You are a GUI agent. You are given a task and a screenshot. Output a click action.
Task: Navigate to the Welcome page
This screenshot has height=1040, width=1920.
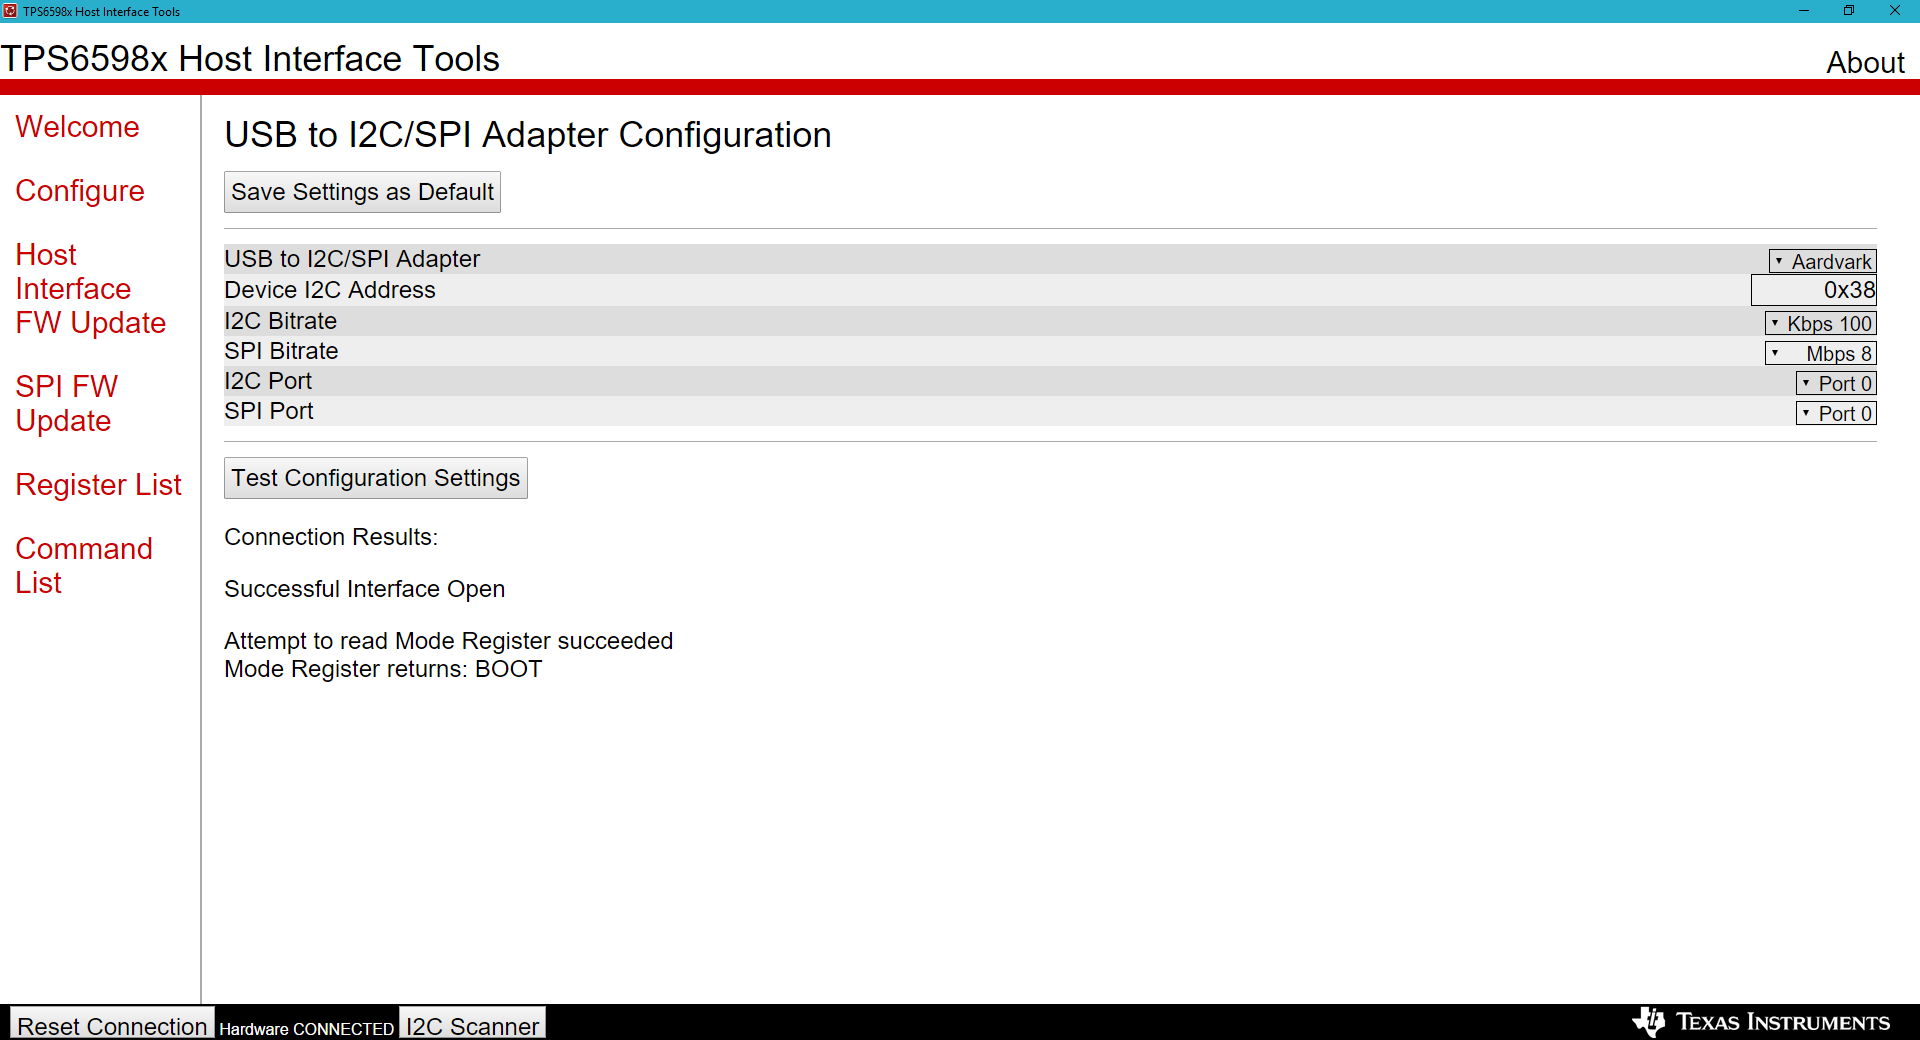click(x=77, y=127)
